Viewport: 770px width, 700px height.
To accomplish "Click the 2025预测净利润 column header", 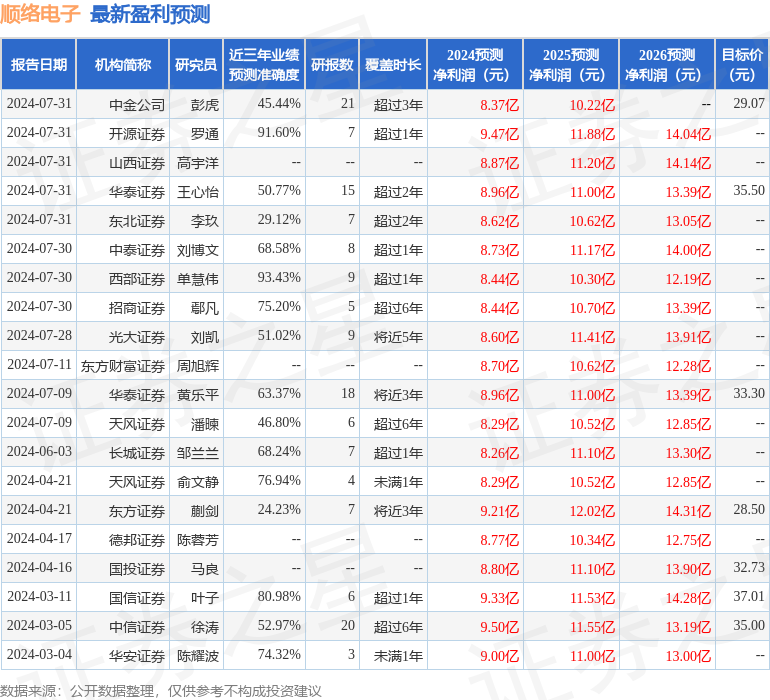I will point(571,64).
